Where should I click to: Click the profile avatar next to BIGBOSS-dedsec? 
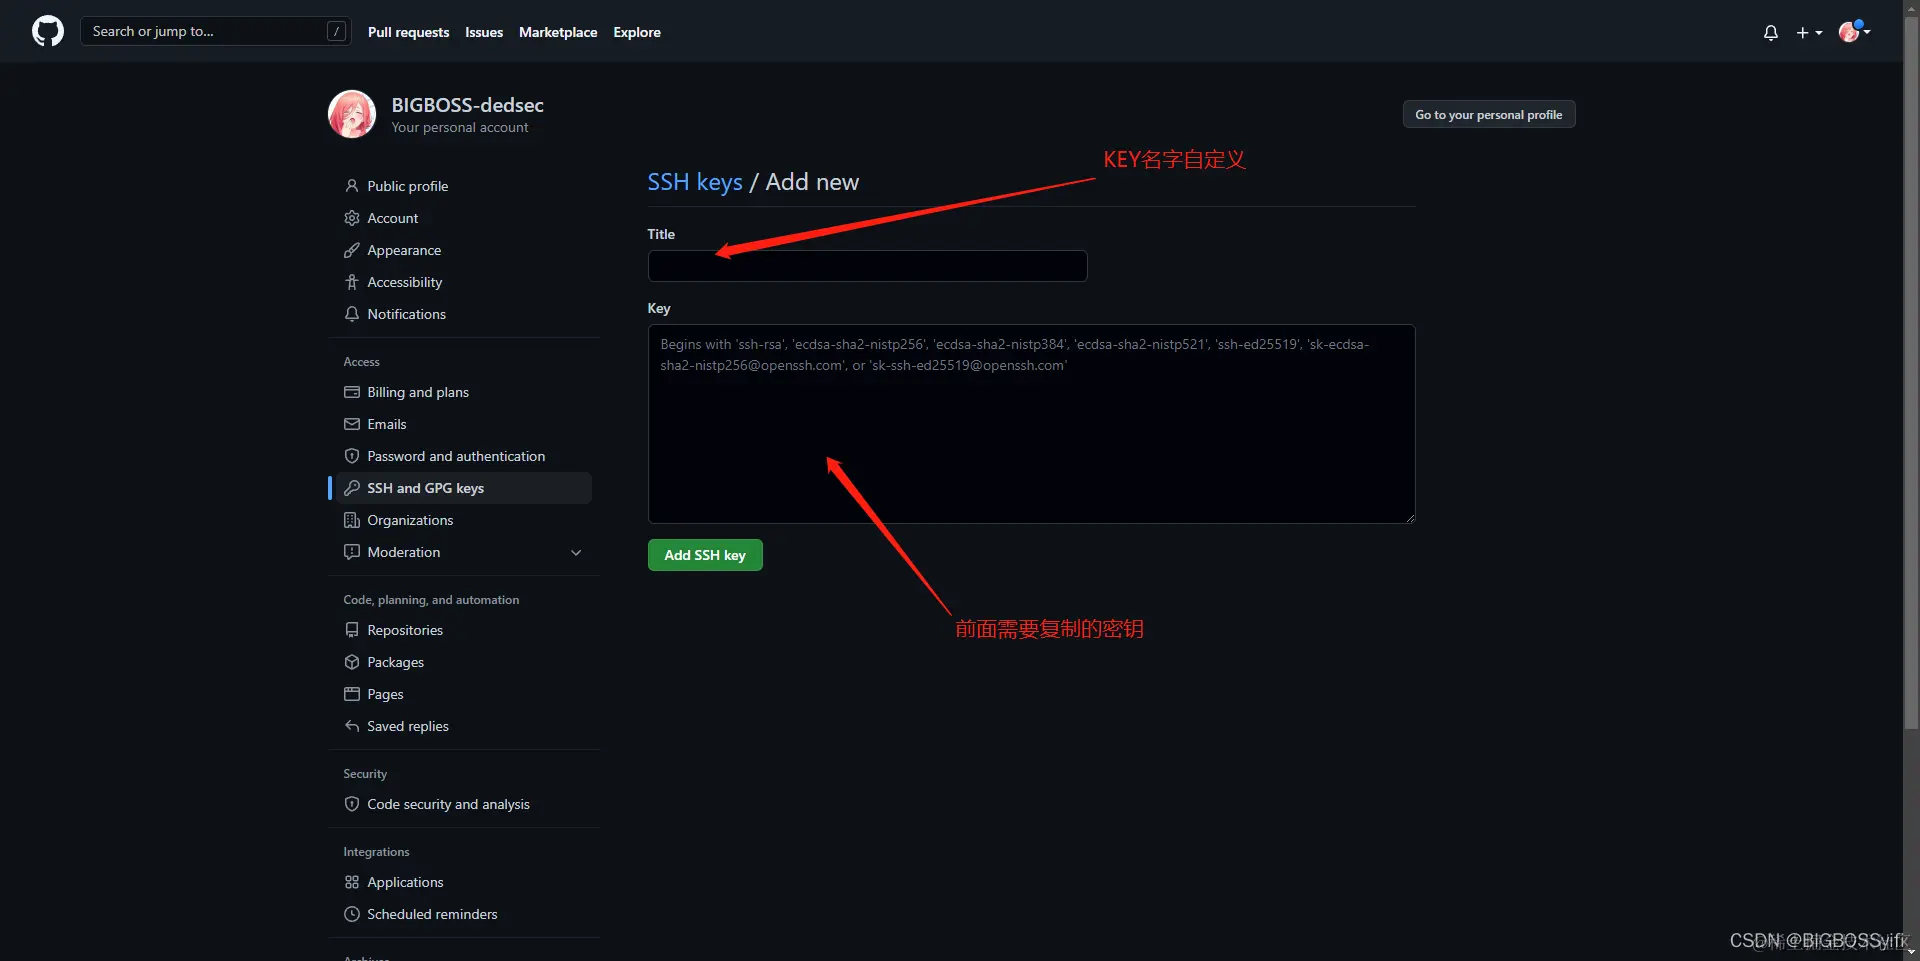352,114
